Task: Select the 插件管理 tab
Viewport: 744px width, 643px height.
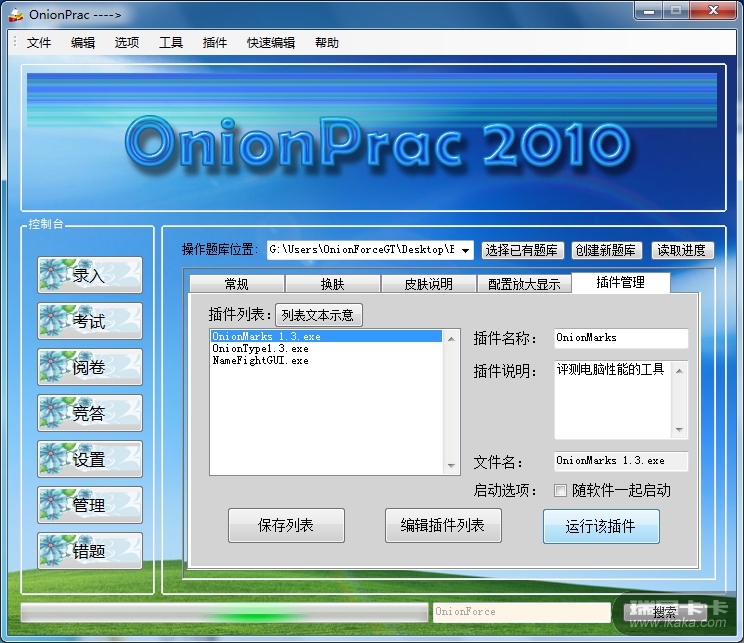Action: 621,282
